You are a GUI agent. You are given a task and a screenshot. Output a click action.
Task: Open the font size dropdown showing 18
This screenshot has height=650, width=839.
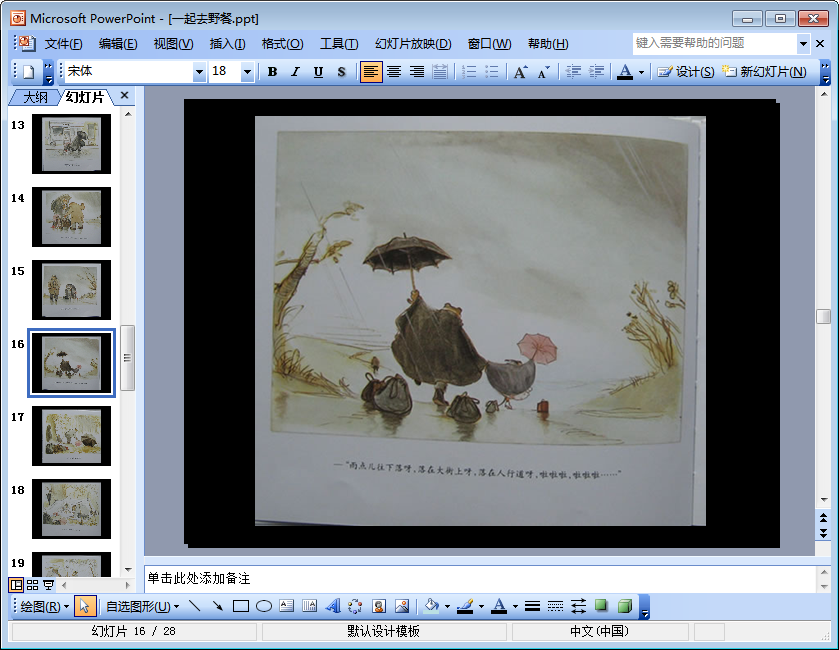[247, 72]
